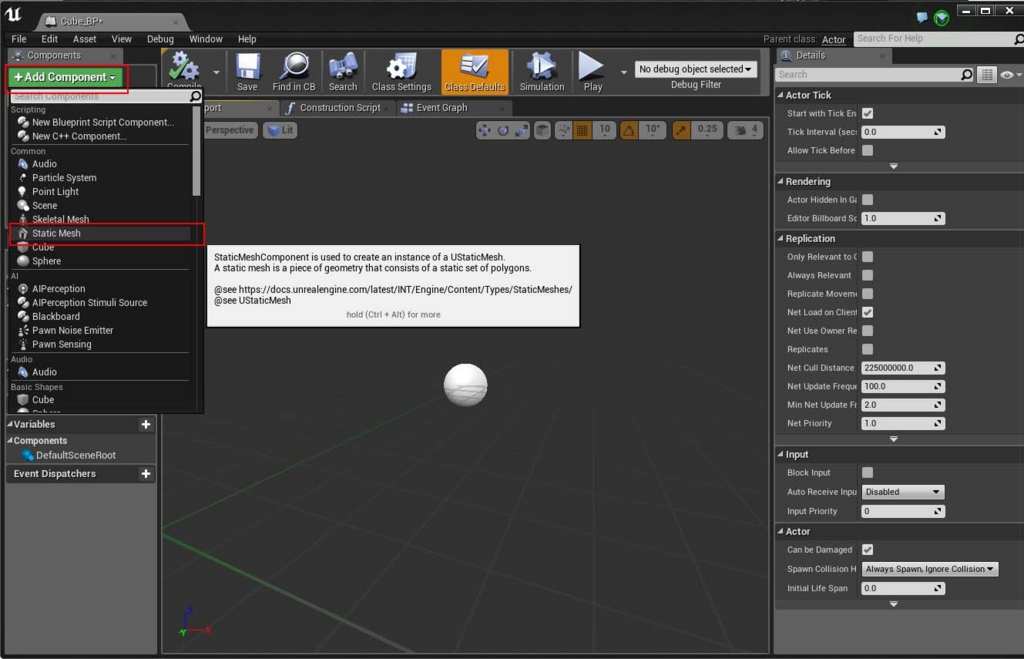Image resolution: width=1024 pixels, height=659 pixels.
Task: Check Actor Hidden In Game
Action: [867, 200]
